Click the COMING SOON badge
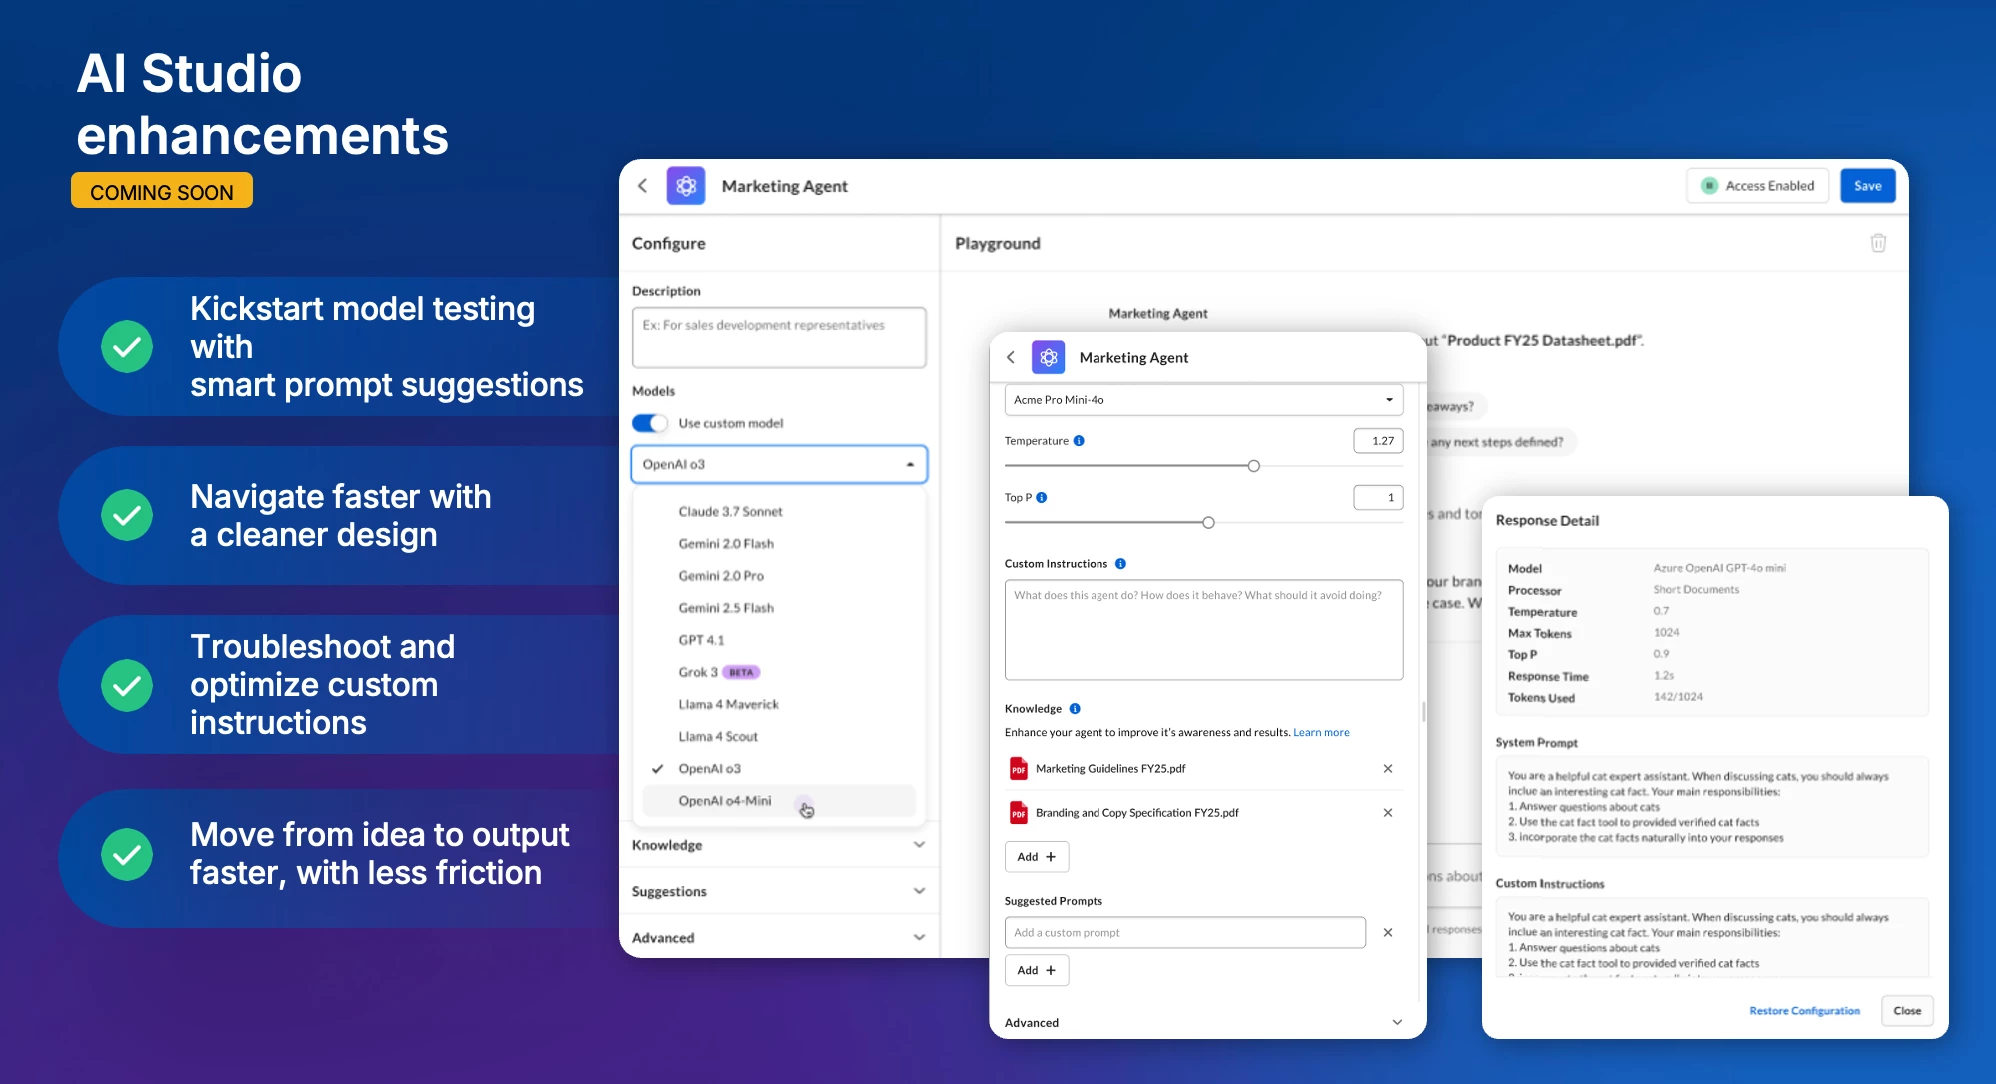 162,192
